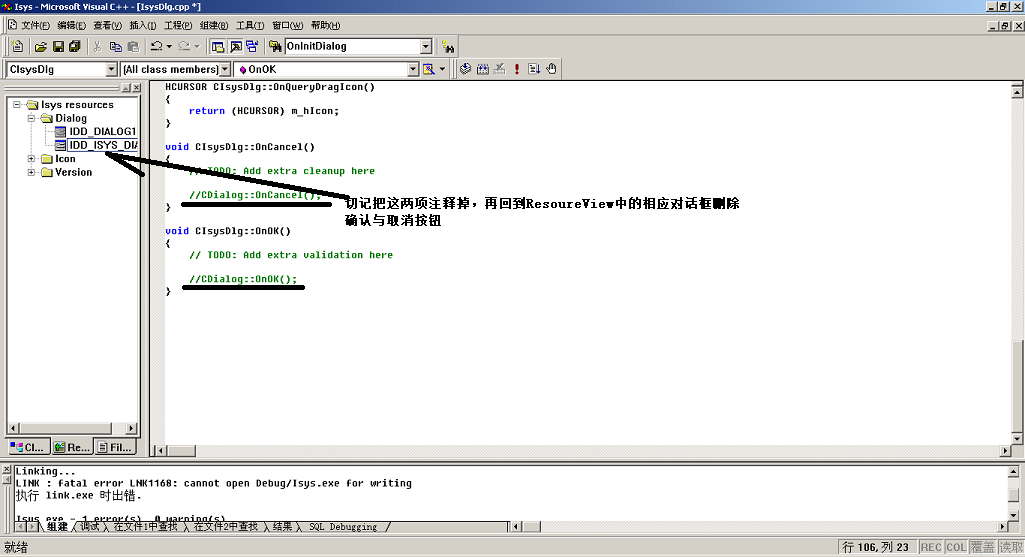The image size is (1025, 557).
Task: Click the New Text File toolbar icon
Action: pyautogui.click(x=18, y=46)
